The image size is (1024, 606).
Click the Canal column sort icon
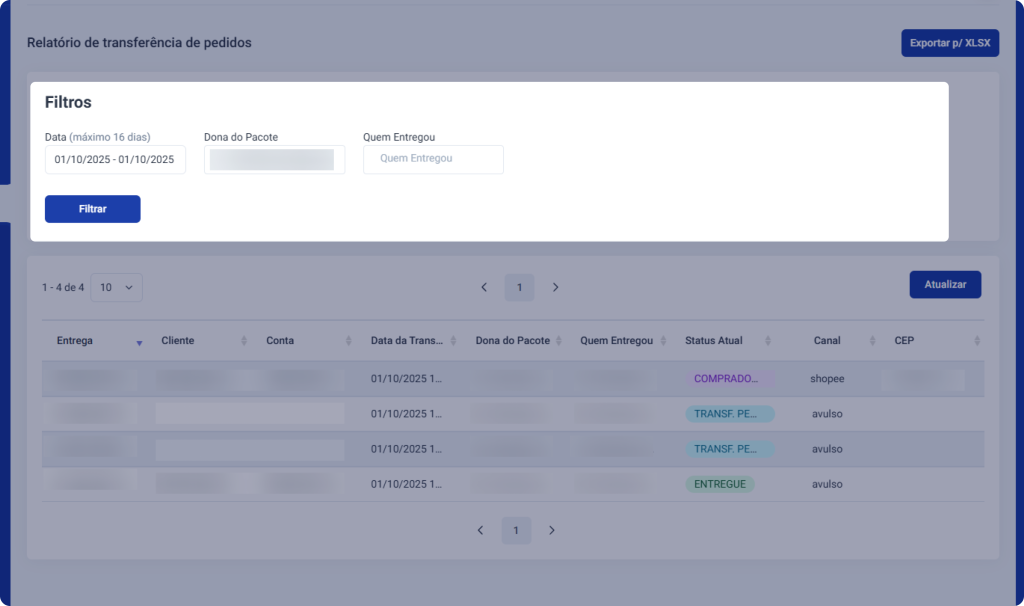[872, 341]
